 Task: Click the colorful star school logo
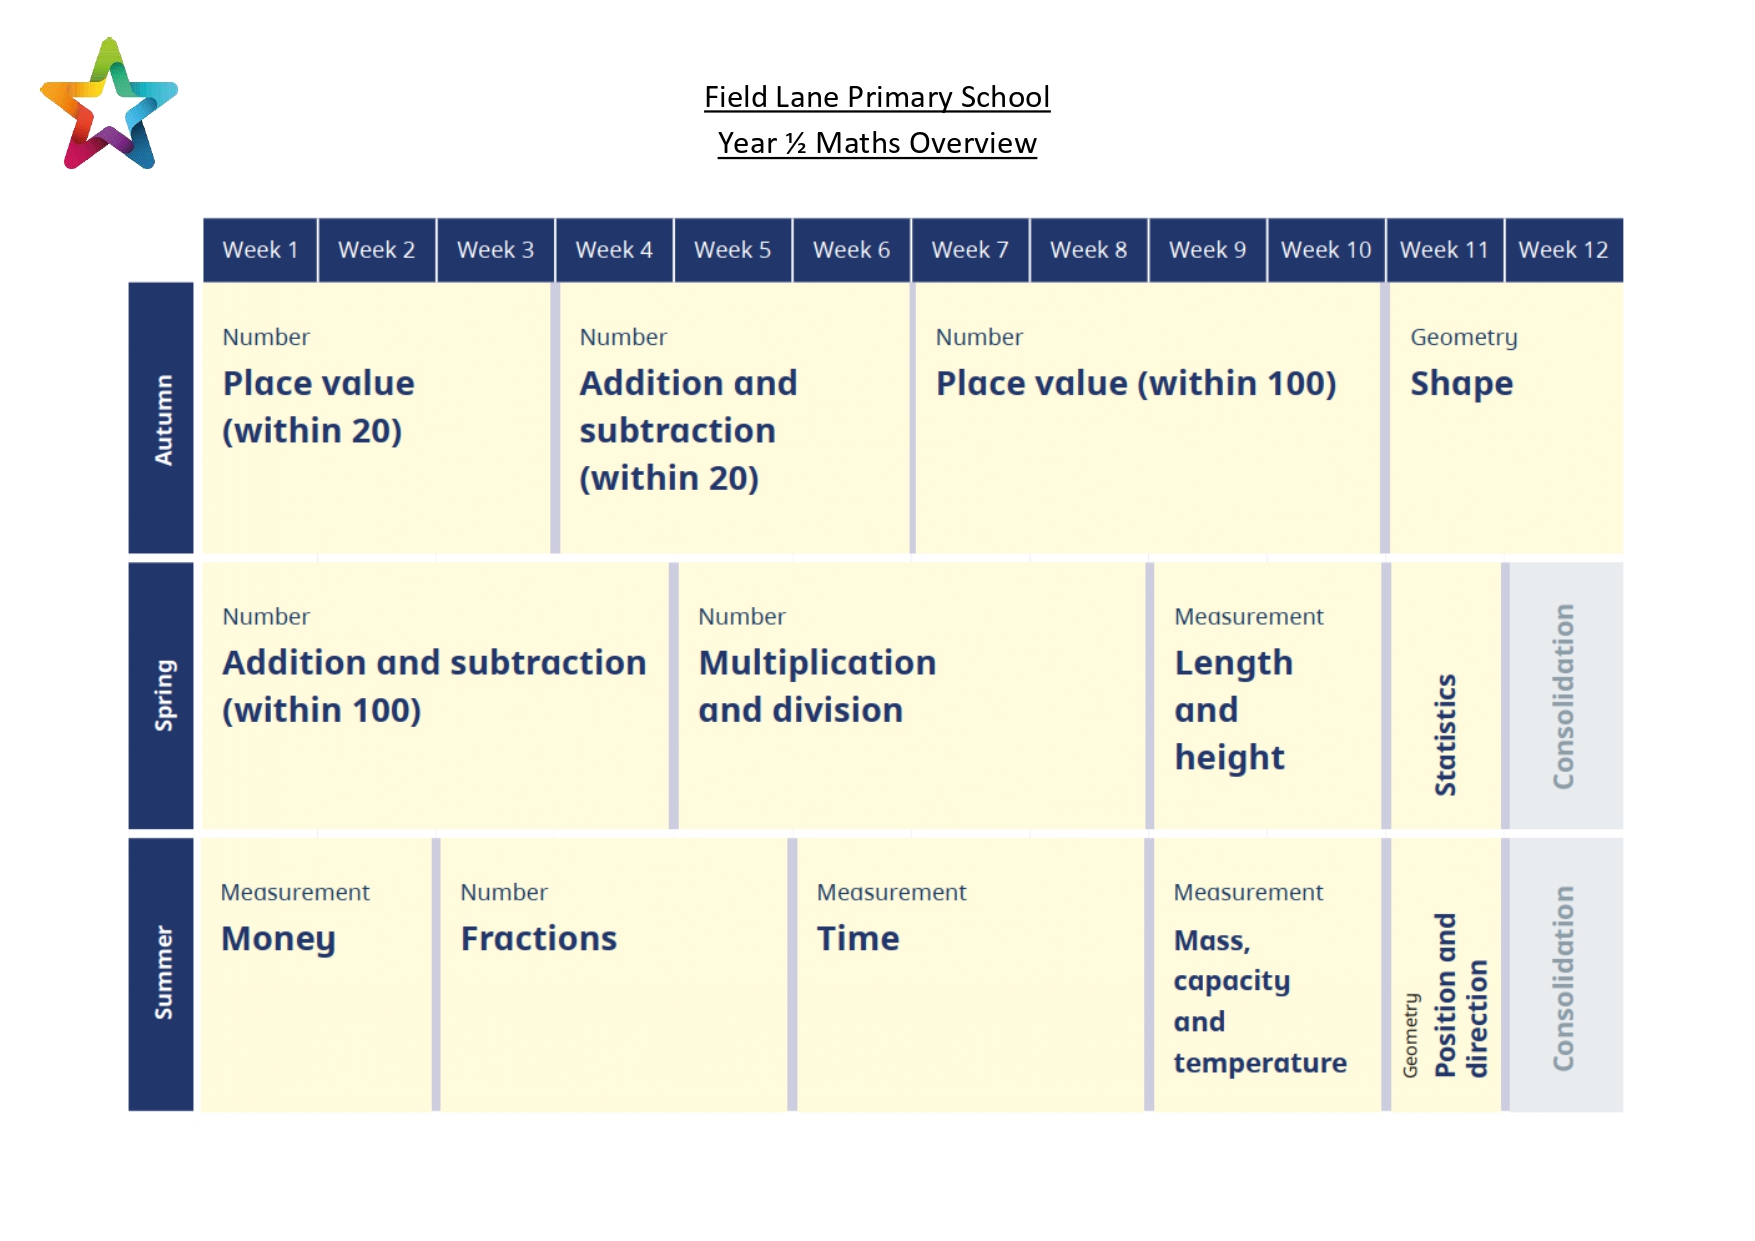tap(109, 104)
